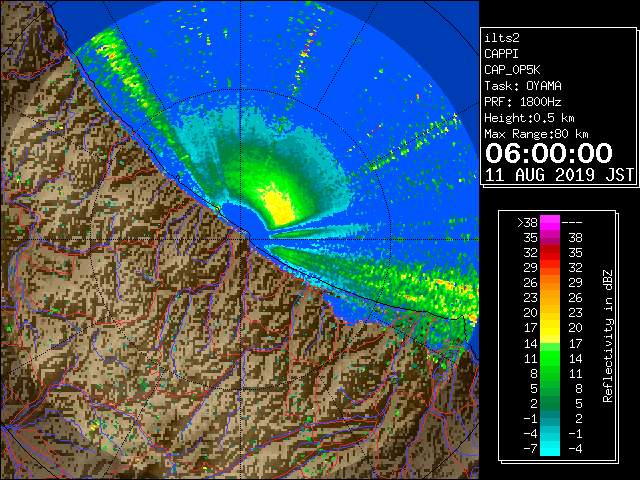
Task: Select the cyan -7 dBZ legend swatch
Action: pos(550,449)
